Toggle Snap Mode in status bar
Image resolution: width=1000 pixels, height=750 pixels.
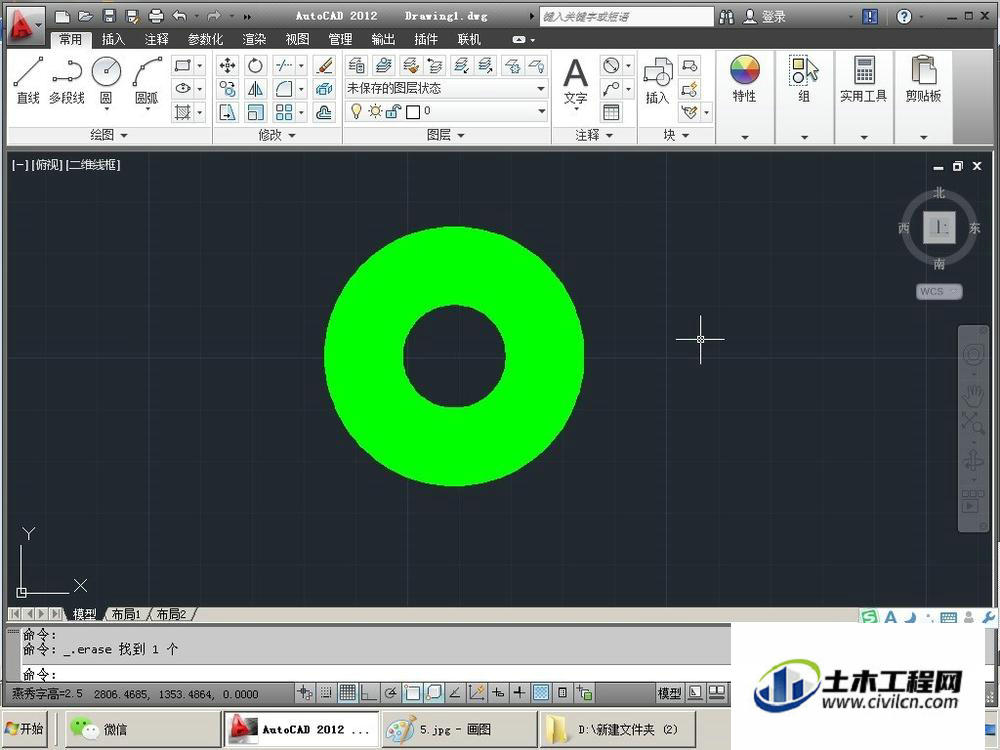pyautogui.click(x=326, y=693)
